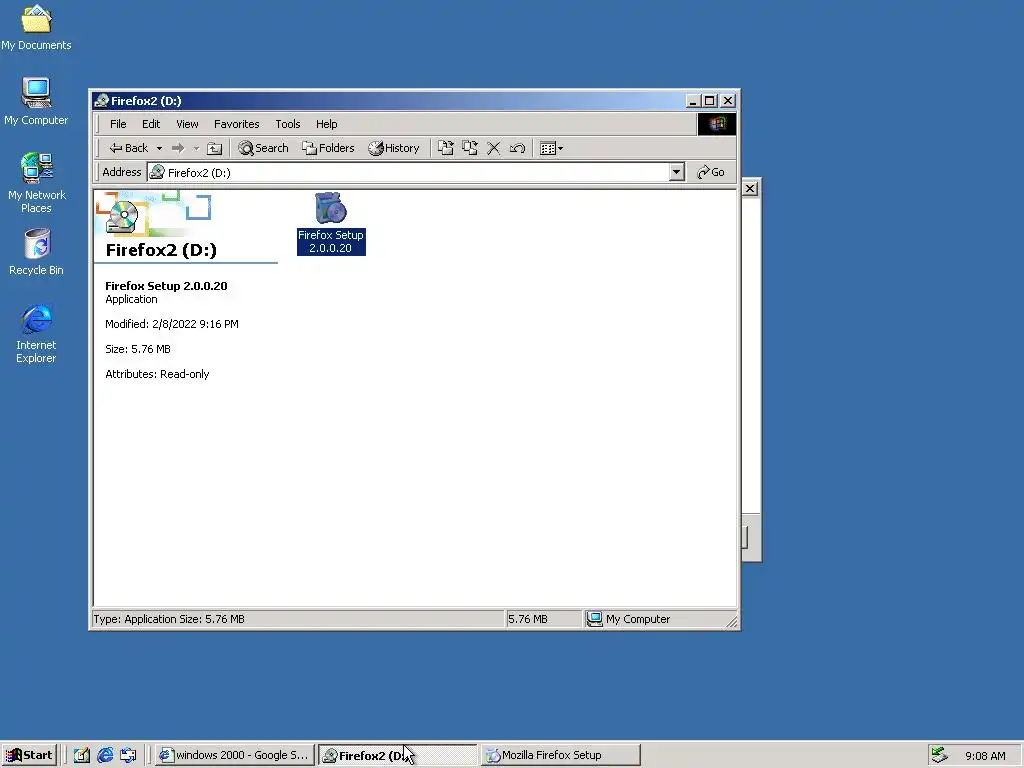Click the Copy To toolbar icon
Screen dimensions: 1024x768
tap(470, 148)
